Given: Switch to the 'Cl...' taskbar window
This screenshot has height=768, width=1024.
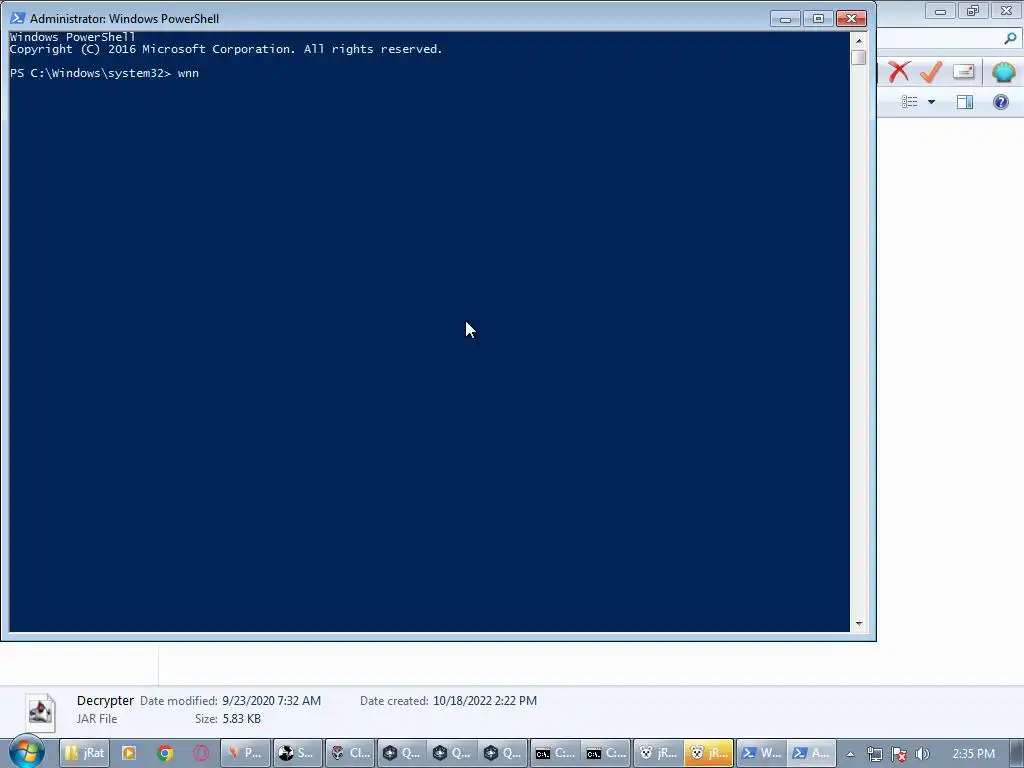Looking at the screenshot, I should coord(349,753).
